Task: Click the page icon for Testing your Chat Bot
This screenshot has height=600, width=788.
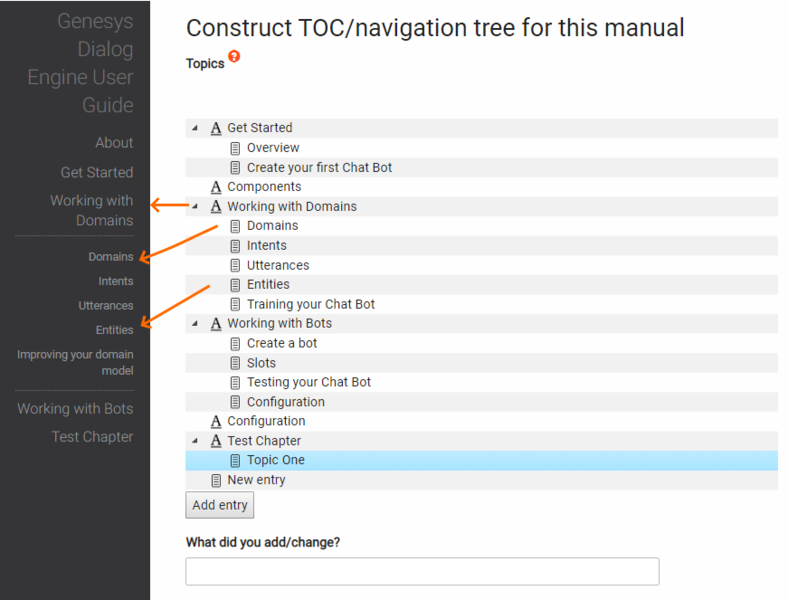Action: 235,383
